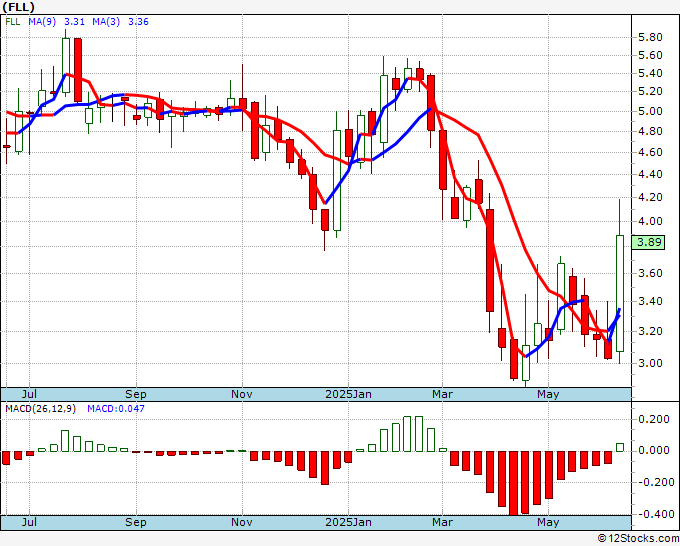
Task: Click the 5.00 price axis label
Action: [x=651, y=111]
